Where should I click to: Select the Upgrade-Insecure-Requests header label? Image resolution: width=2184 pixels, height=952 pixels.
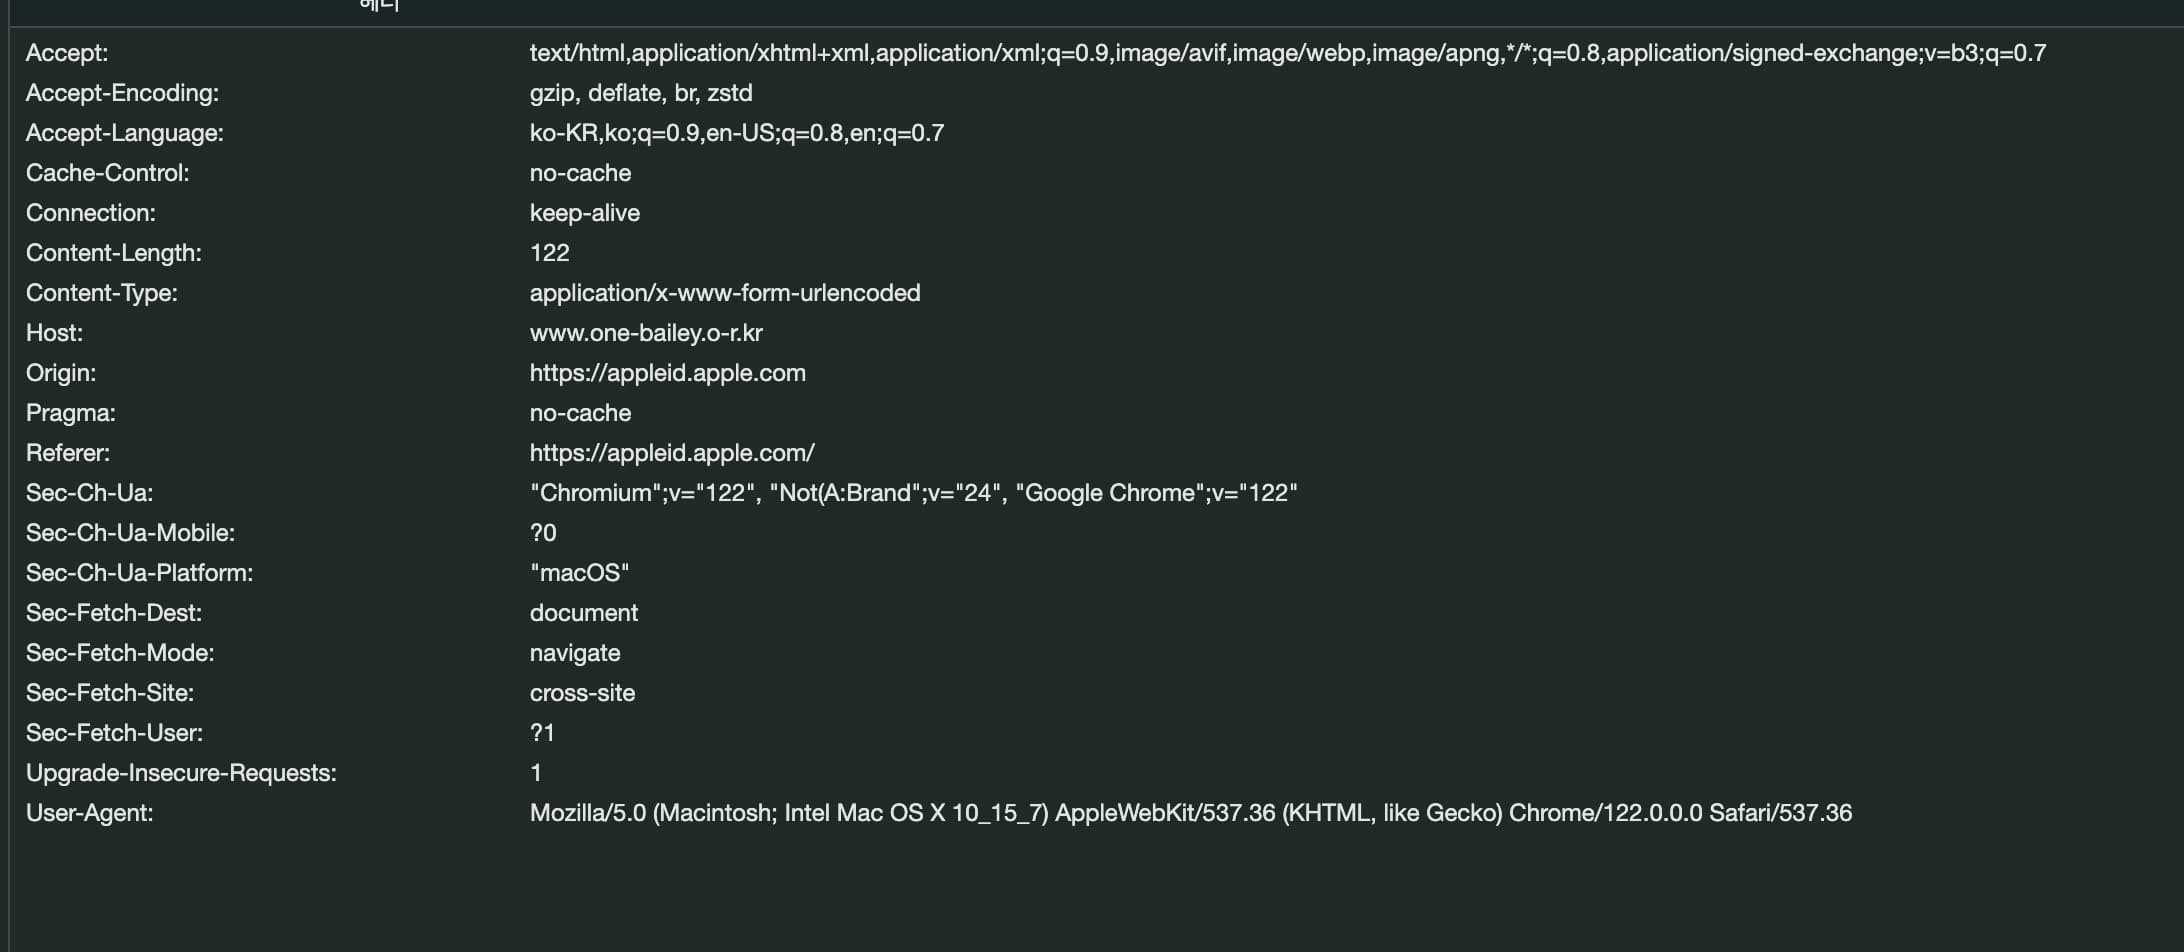coord(181,773)
